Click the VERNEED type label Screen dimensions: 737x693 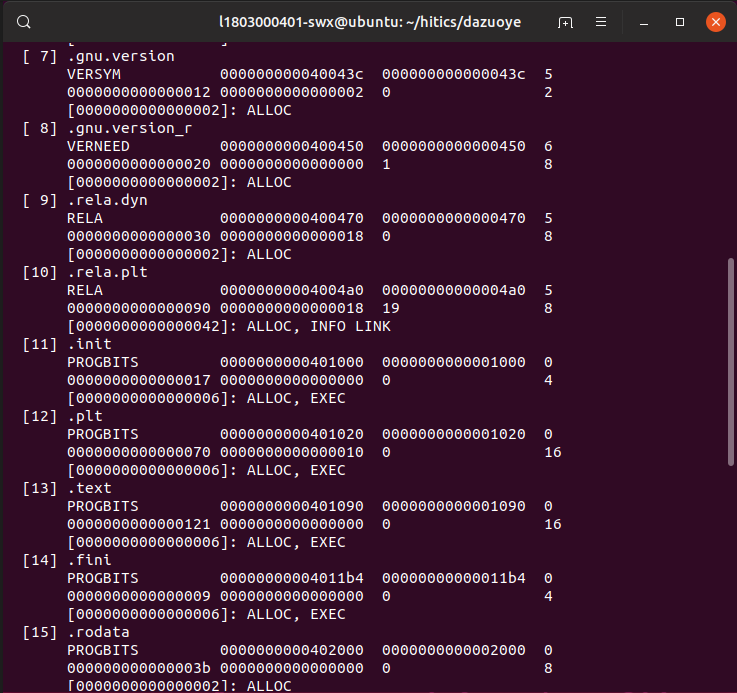(x=98, y=146)
